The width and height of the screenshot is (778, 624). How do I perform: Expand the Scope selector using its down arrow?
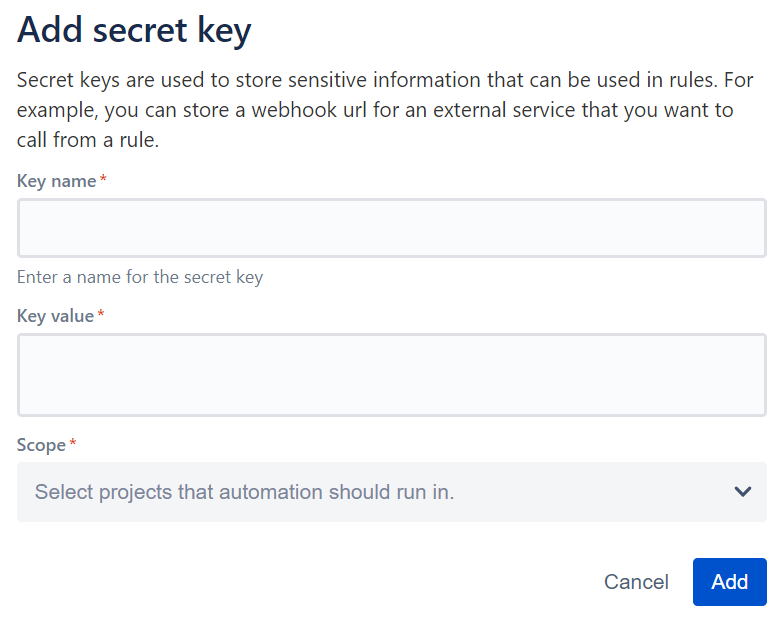tap(742, 492)
